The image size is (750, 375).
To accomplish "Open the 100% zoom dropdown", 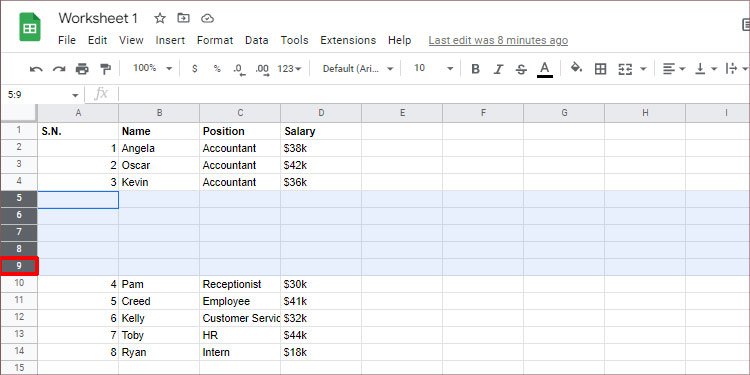I will tap(152, 68).
